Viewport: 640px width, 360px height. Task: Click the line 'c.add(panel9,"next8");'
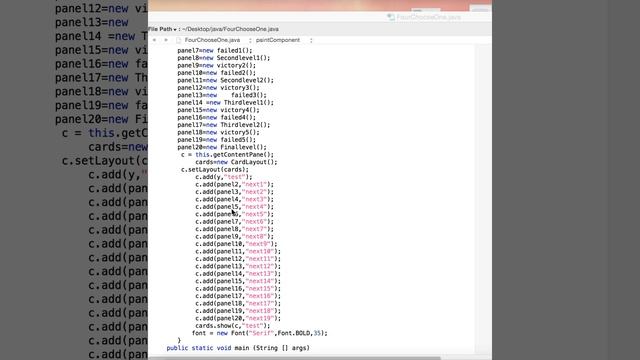[x=234, y=236]
